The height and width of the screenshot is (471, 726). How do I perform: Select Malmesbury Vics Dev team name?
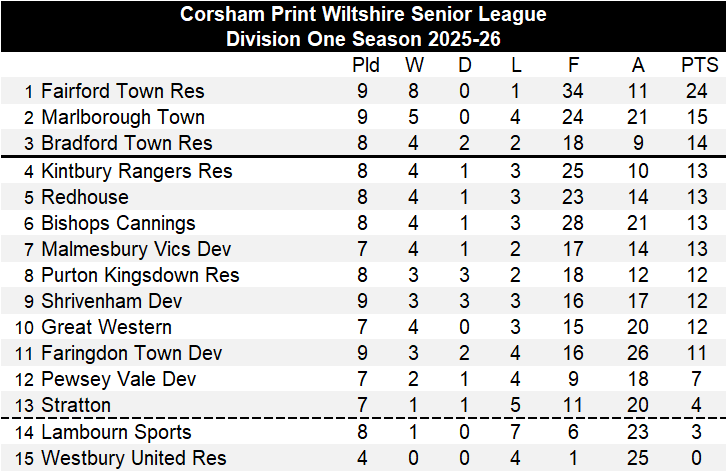136,249
